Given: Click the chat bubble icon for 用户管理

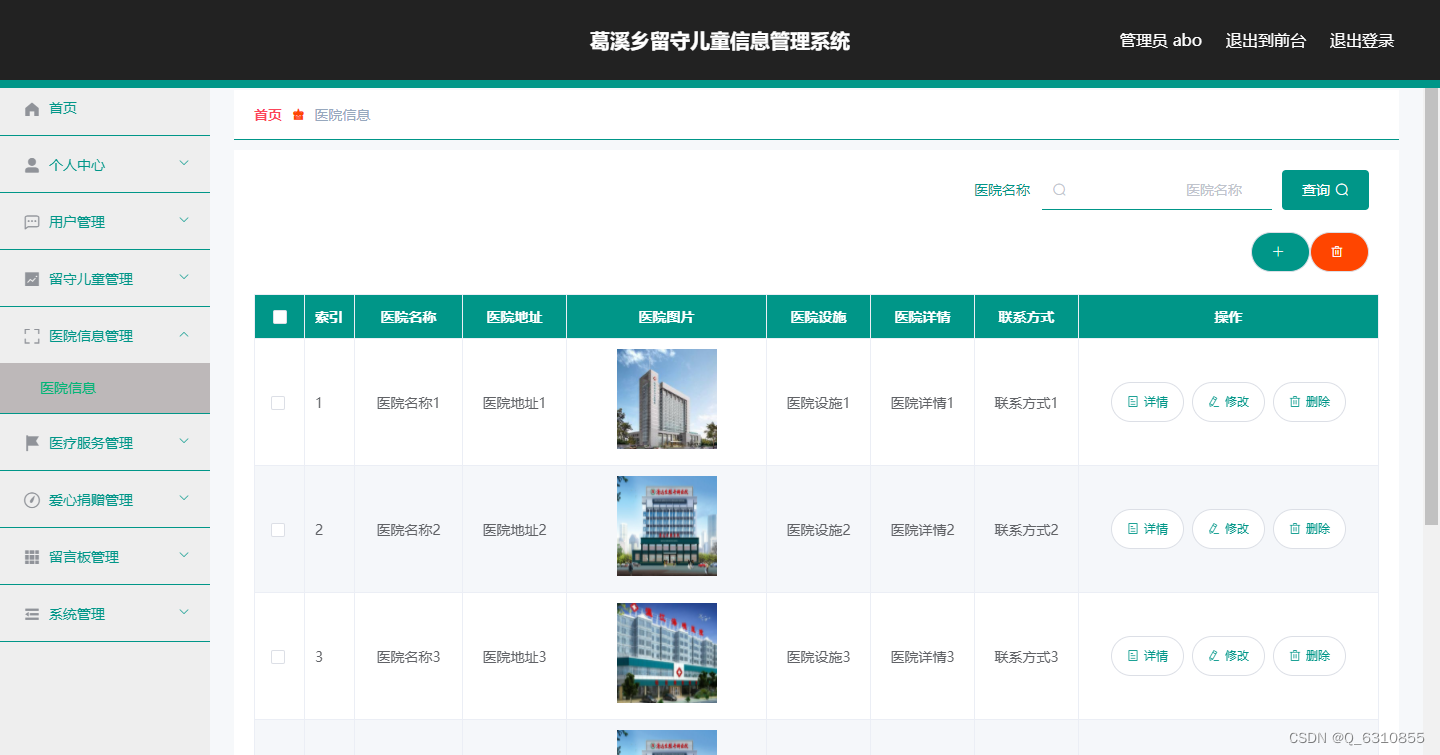Looking at the screenshot, I should [x=32, y=222].
